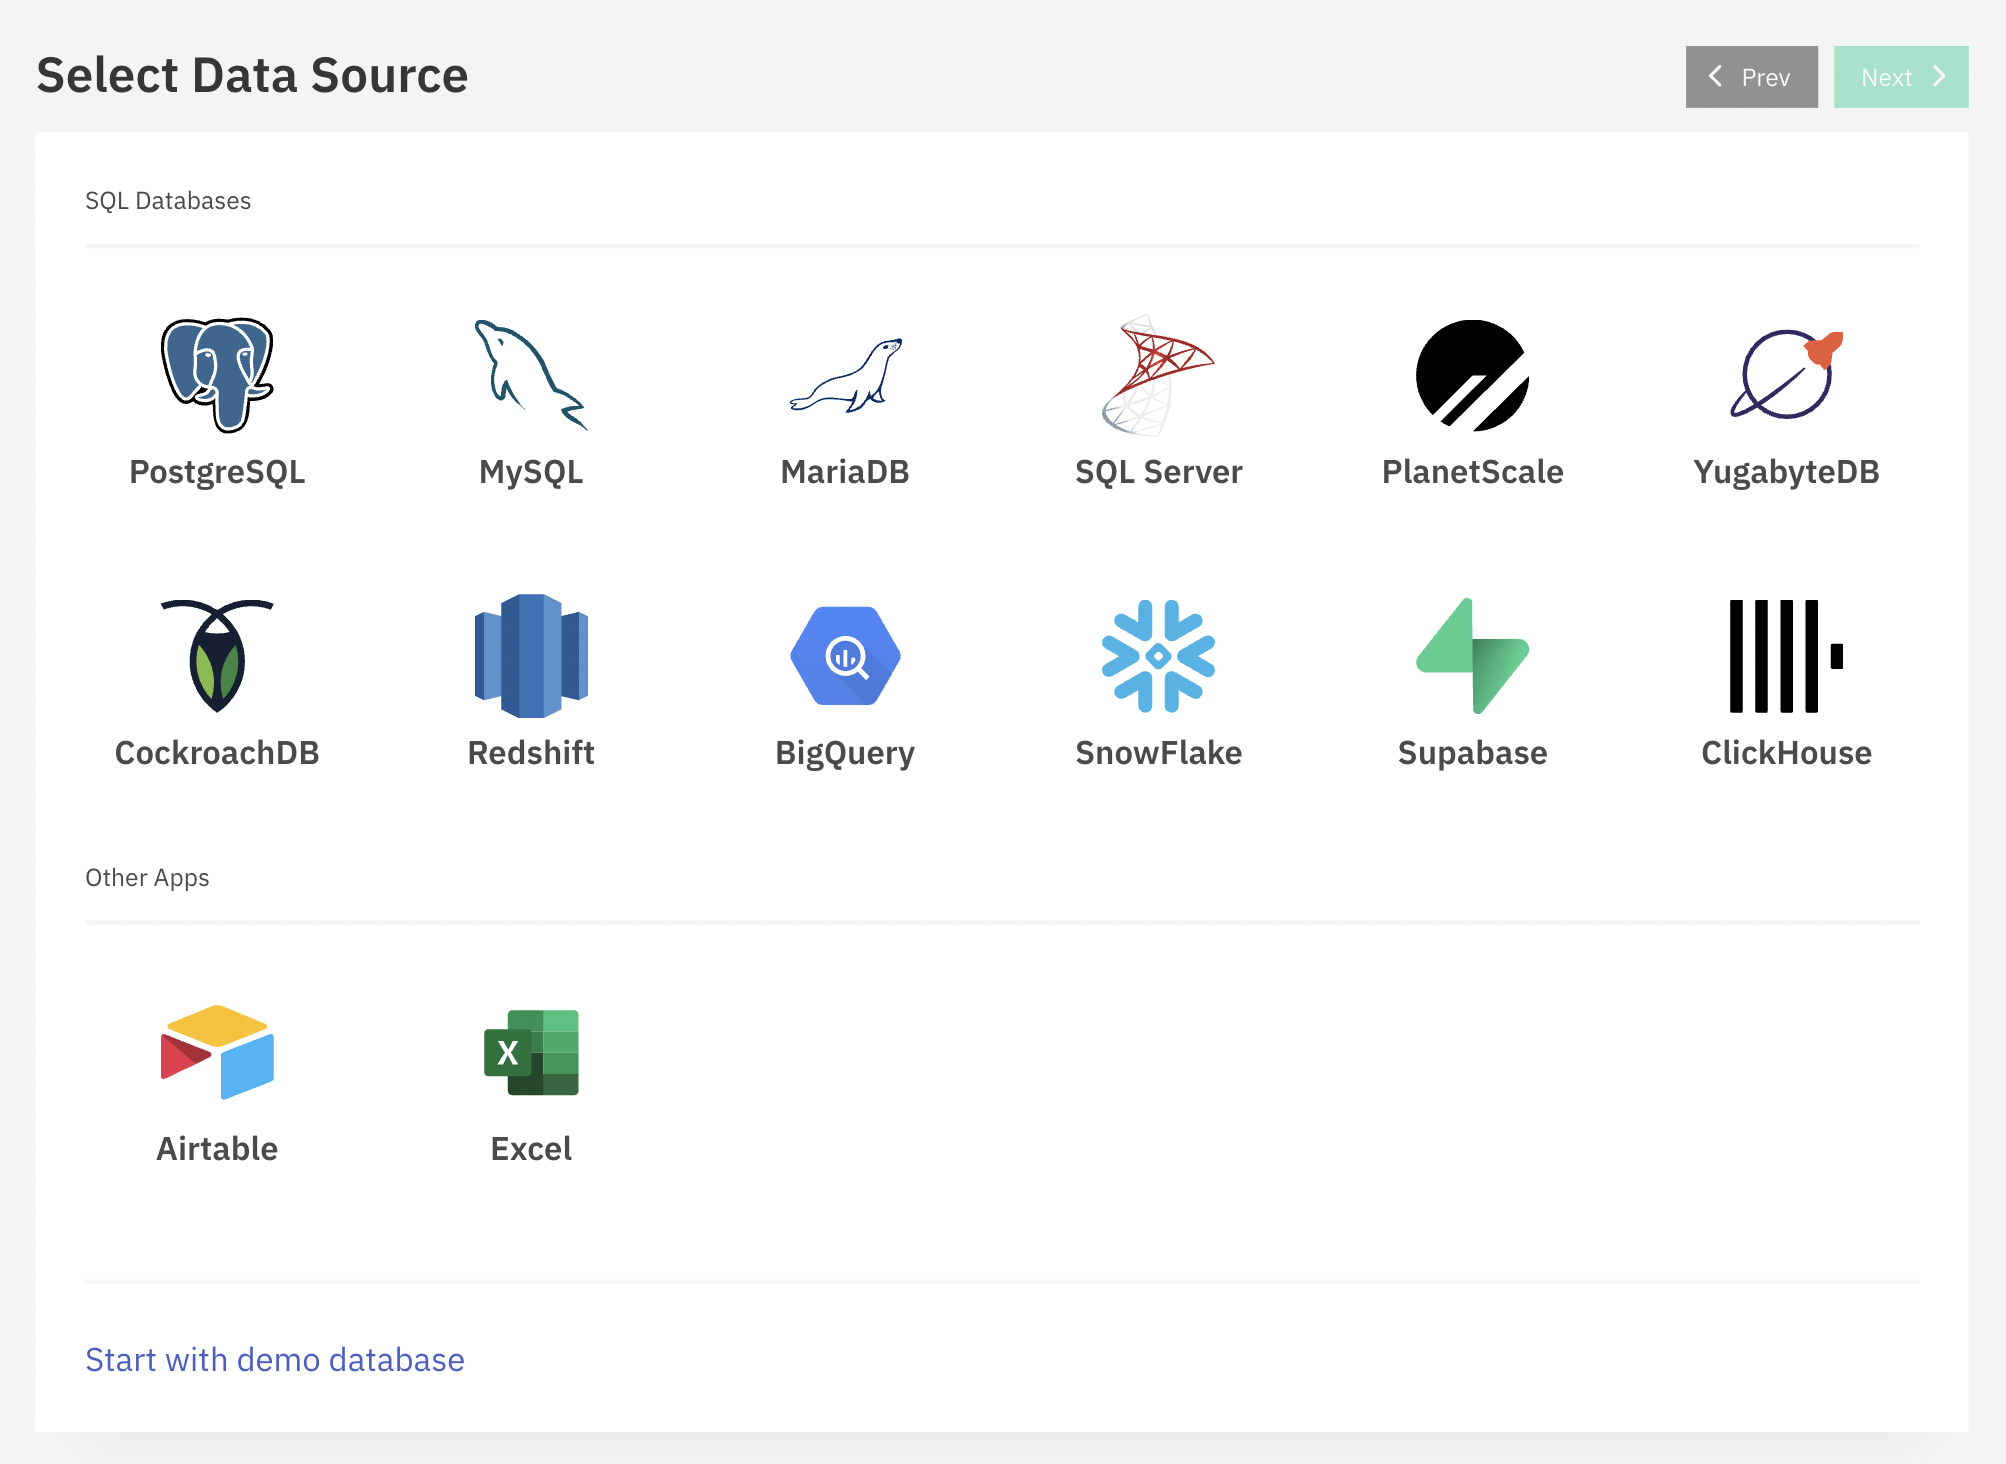
Task: Click the SnowFlake label text
Action: [1159, 753]
